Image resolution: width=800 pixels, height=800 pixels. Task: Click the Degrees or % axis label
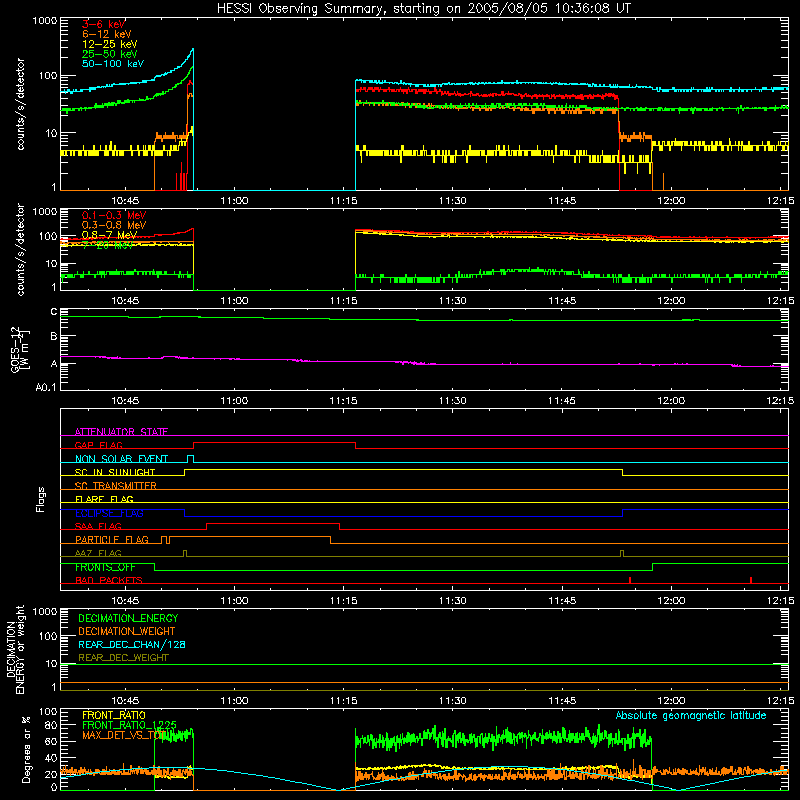click(26, 749)
